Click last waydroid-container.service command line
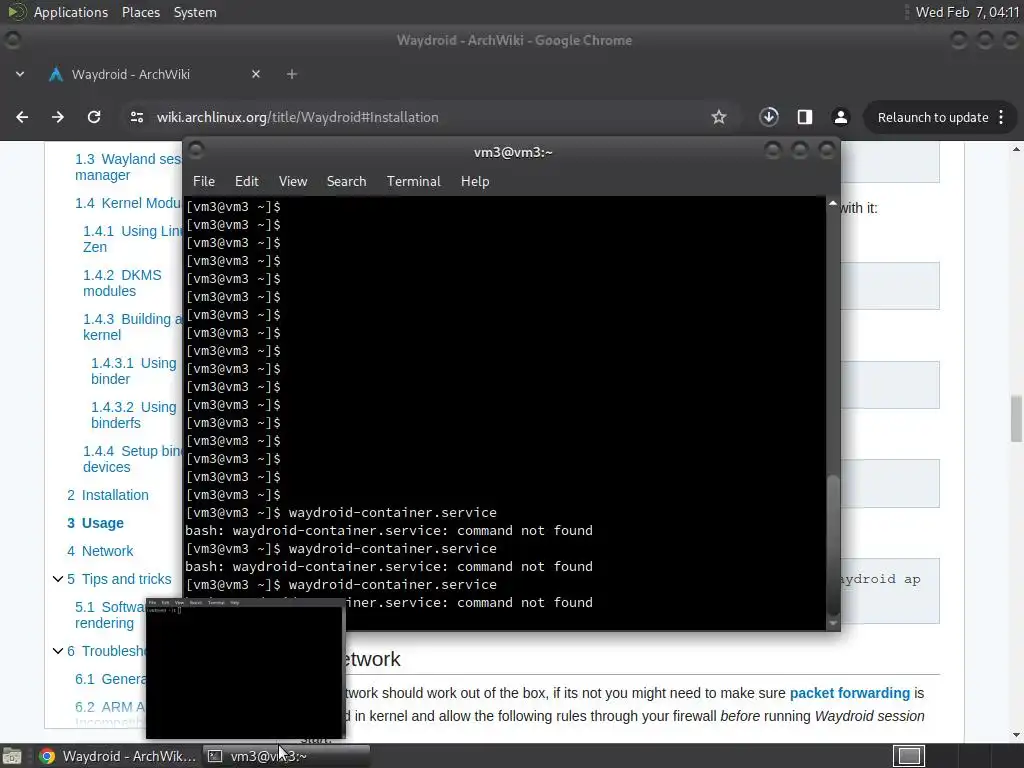 (x=342, y=584)
